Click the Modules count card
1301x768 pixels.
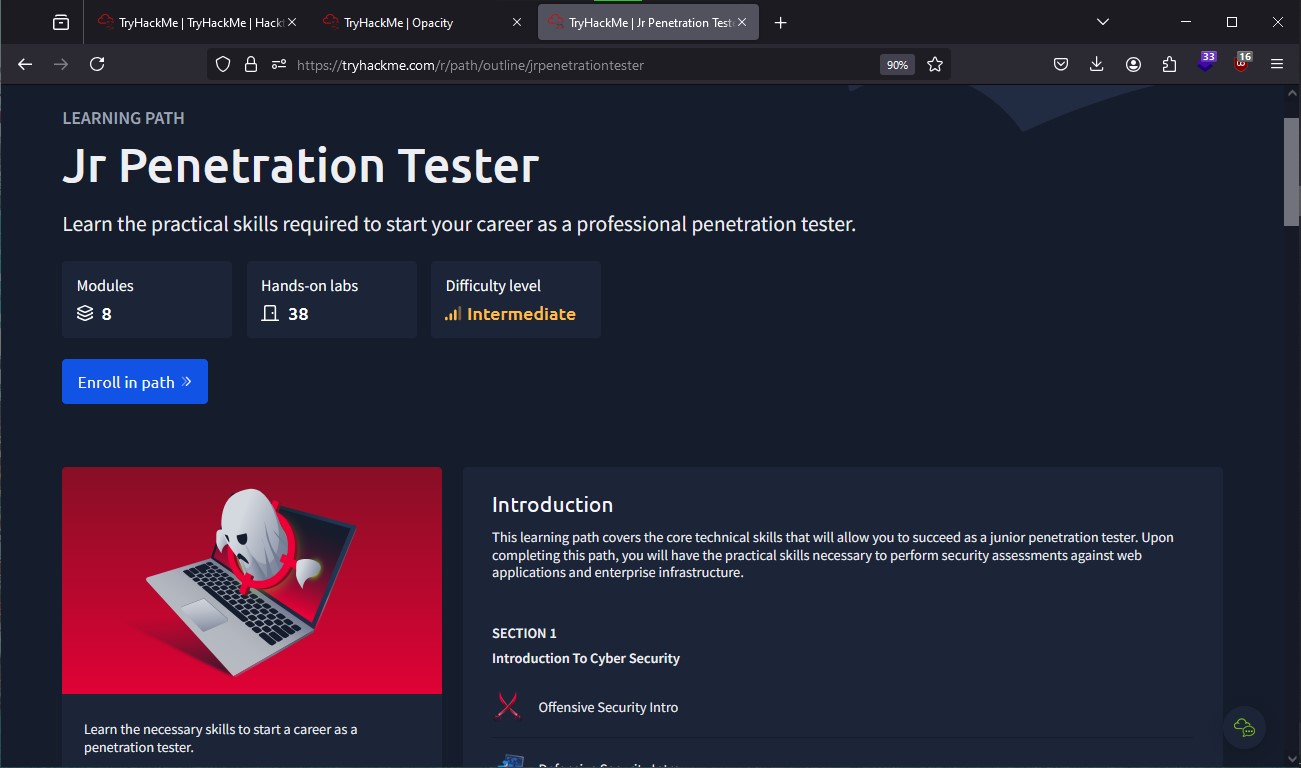click(147, 299)
